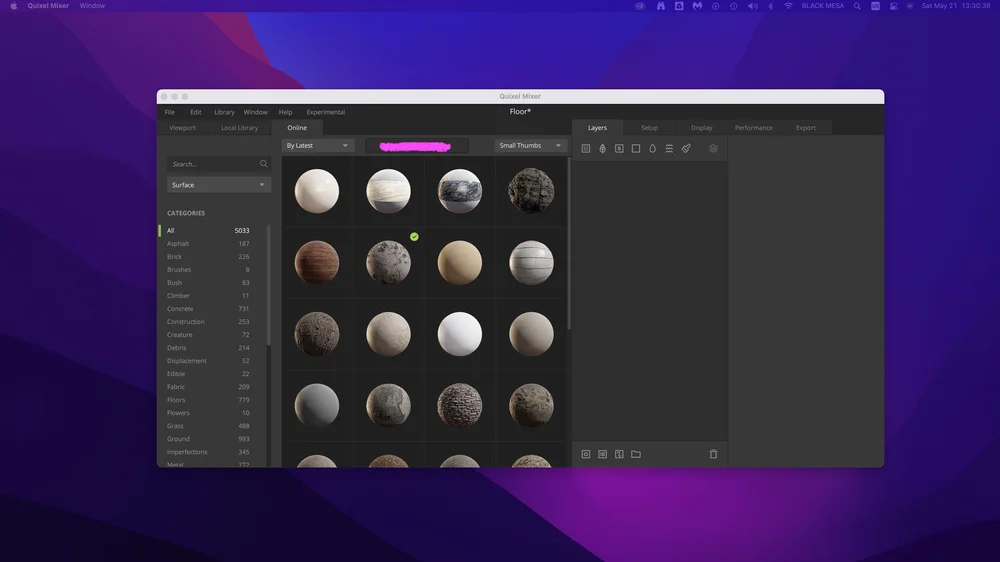Click the material ID mask icon
Image resolution: width=1000 pixels, height=562 pixels.
tap(619, 454)
